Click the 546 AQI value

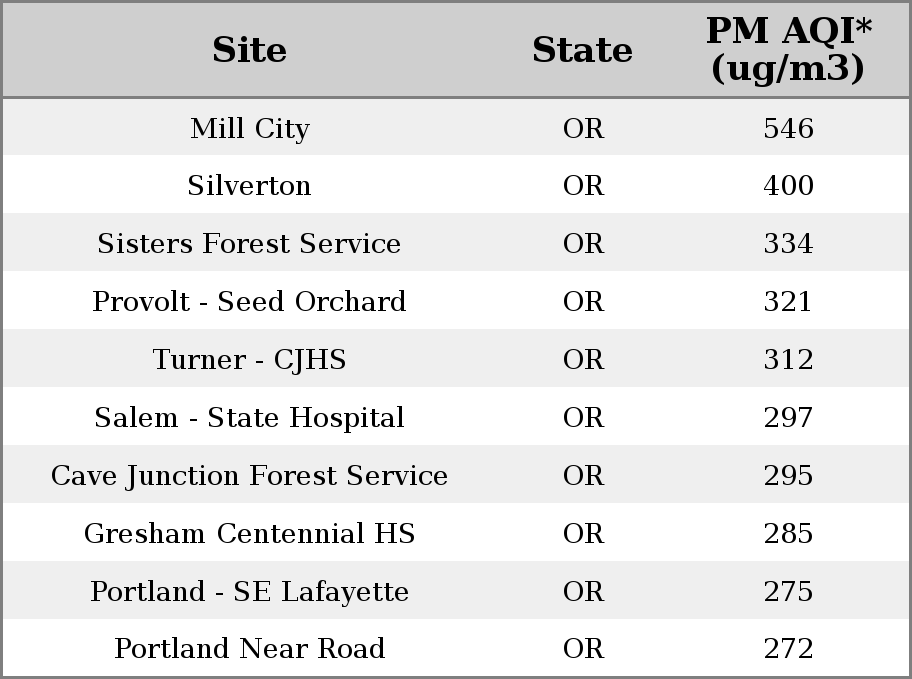coord(788,128)
